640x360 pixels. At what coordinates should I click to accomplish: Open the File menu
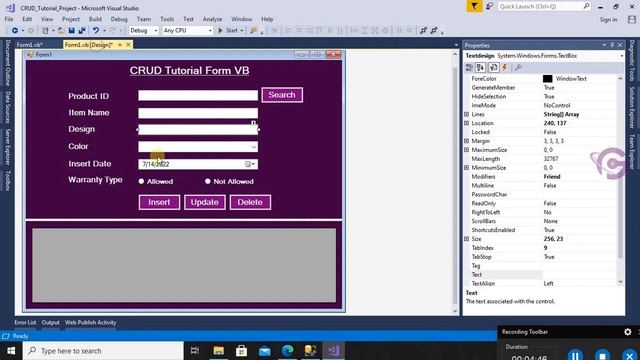click(9, 19)
